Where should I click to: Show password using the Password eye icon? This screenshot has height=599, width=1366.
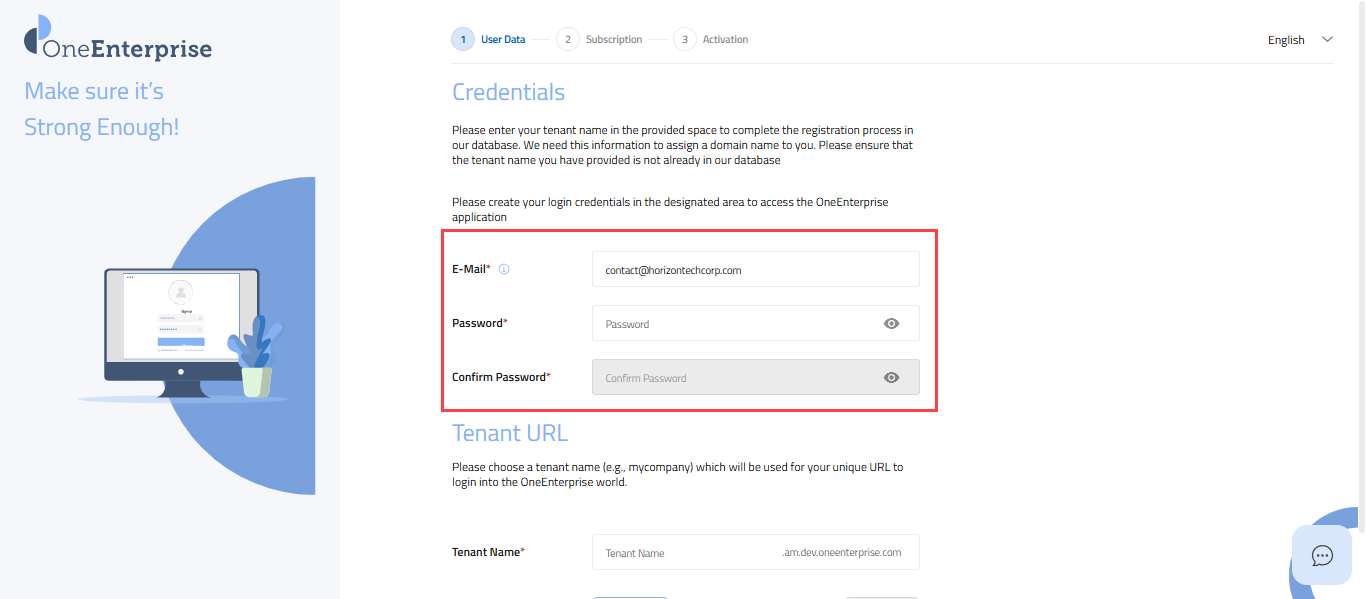[891, 323]
